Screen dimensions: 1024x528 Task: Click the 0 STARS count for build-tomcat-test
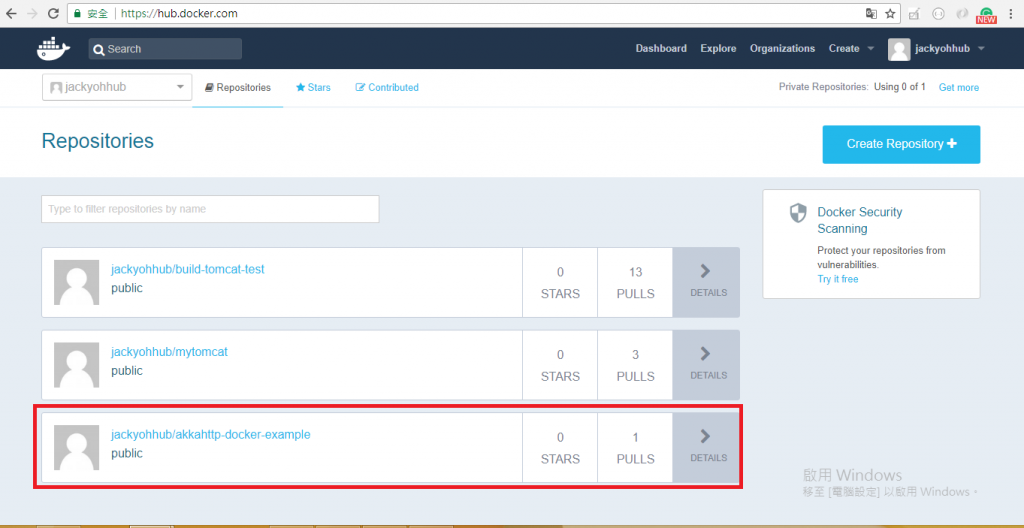(x=560, y=282)
